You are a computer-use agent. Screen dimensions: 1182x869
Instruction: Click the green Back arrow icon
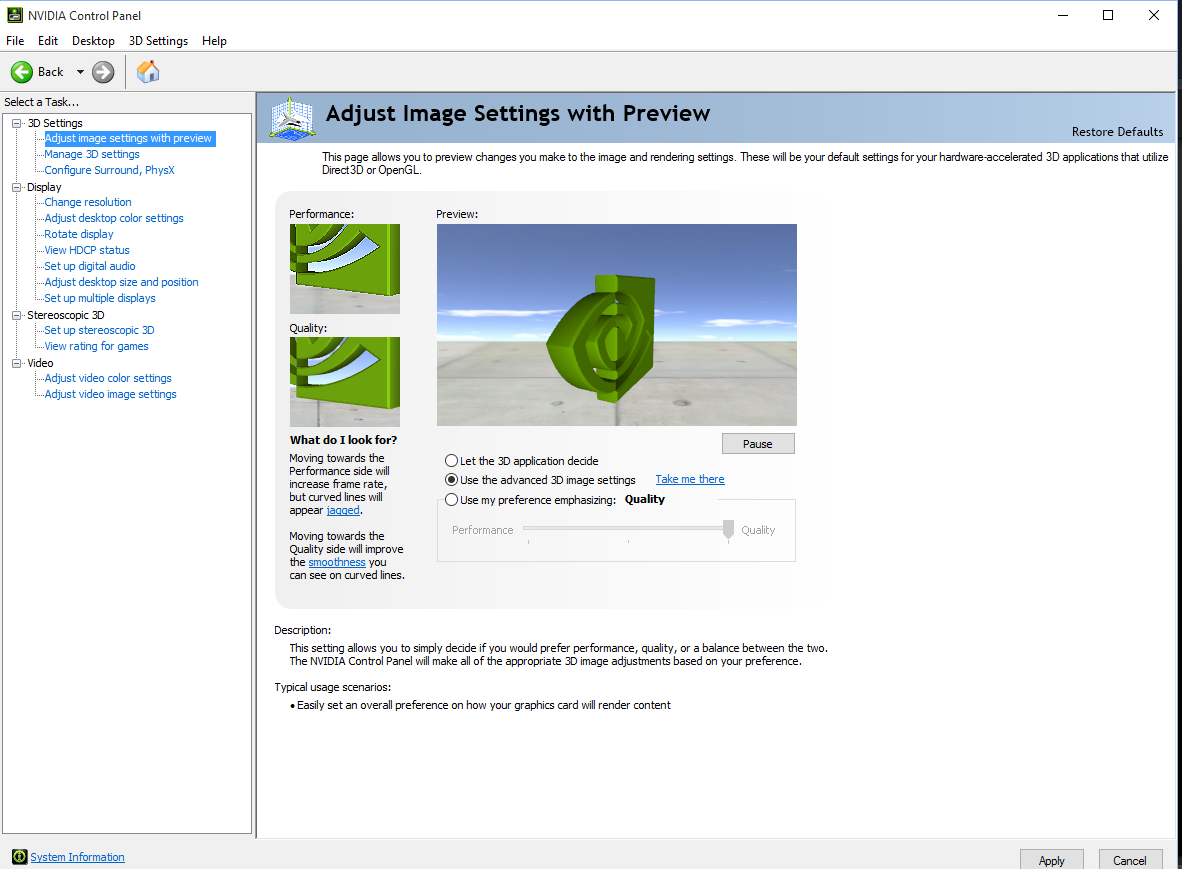tap(22, 72)
